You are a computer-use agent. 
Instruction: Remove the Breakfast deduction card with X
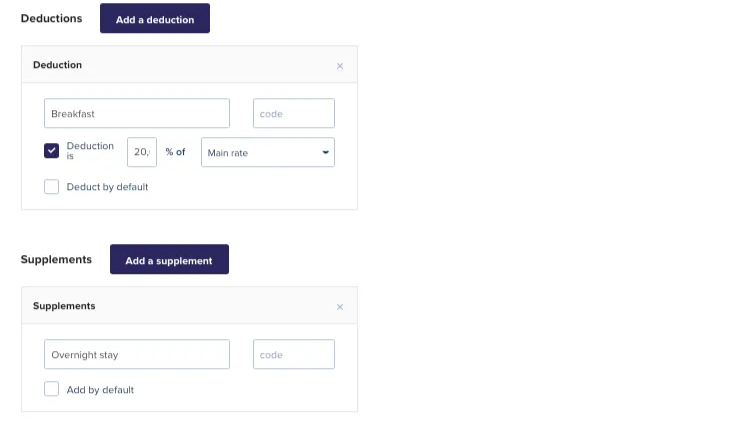point(340,66)
